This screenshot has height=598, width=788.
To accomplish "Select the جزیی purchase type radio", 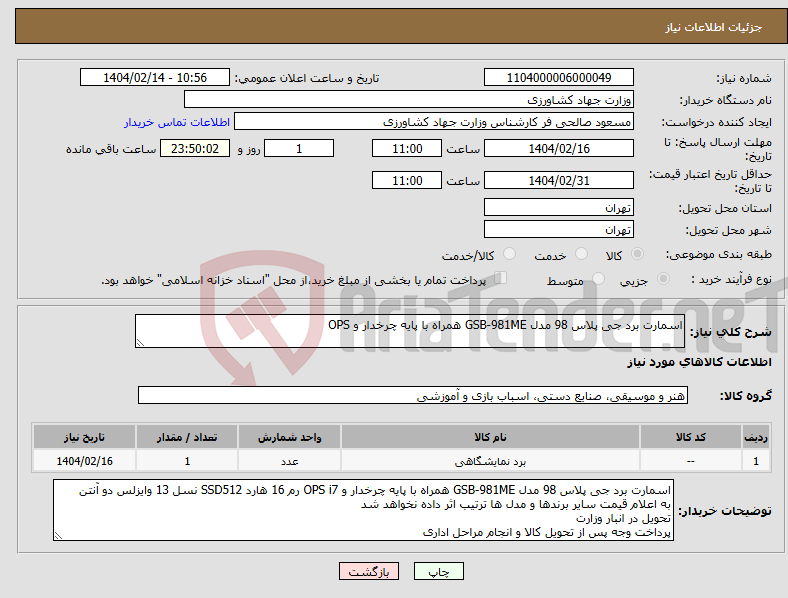I will (x=663, y=278).
